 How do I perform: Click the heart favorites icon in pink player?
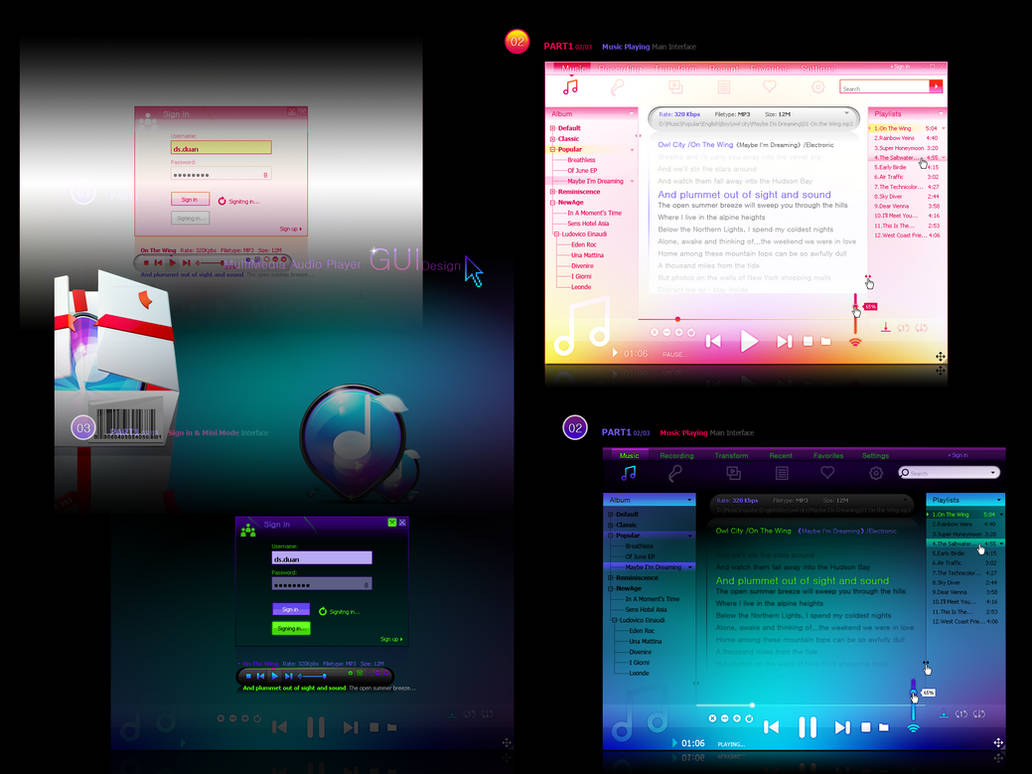[769, 86]
